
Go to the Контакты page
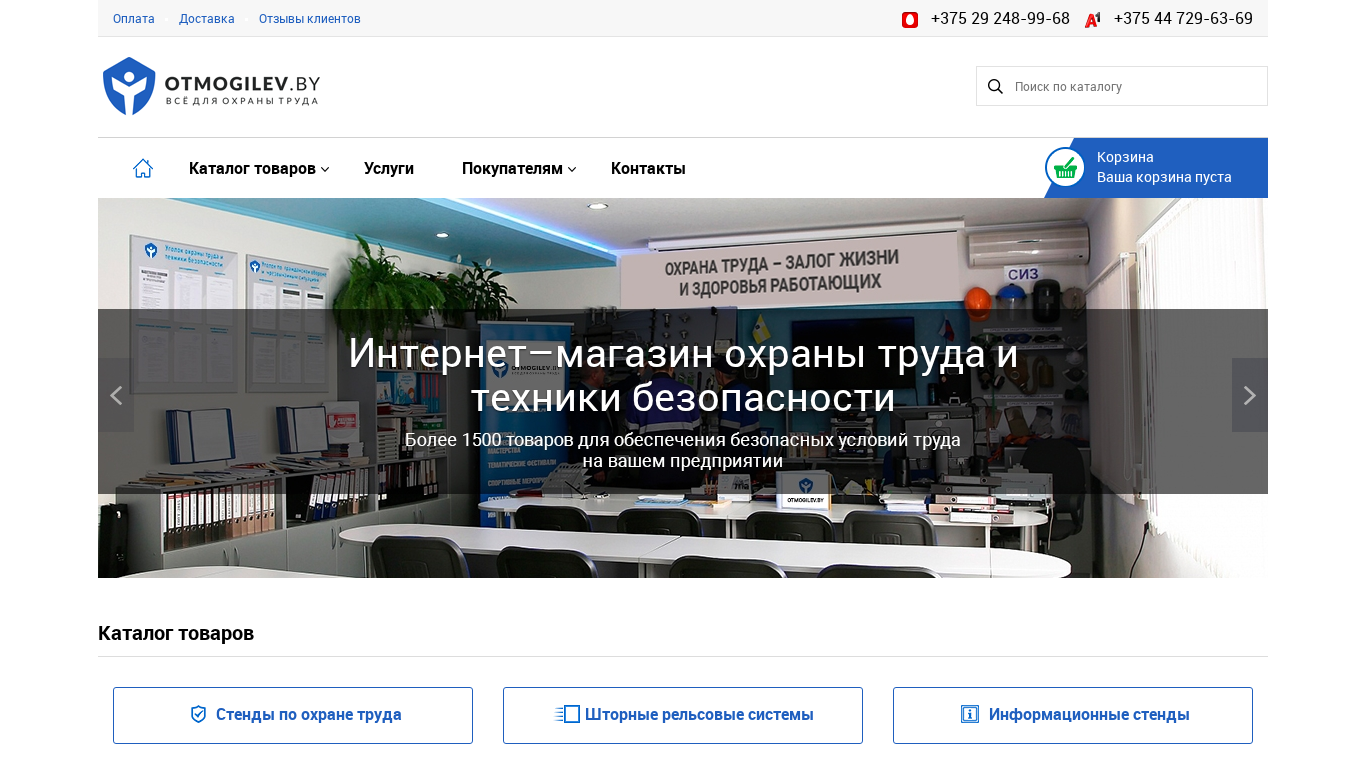click(x=648, y=168)
